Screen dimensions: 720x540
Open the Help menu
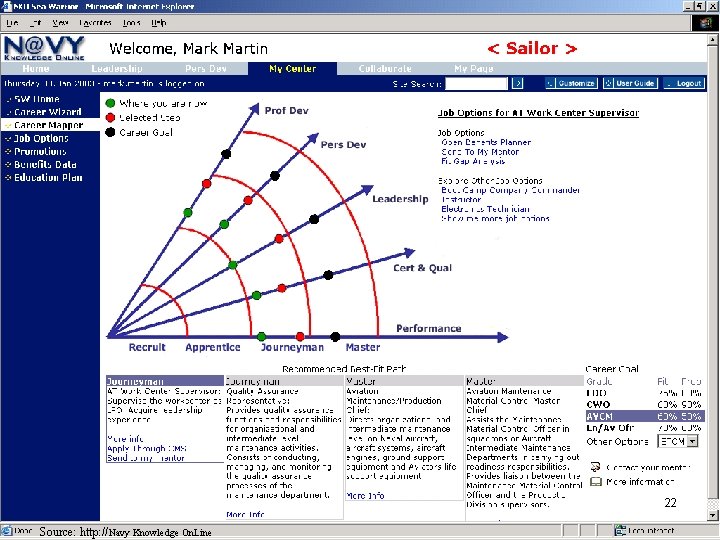[158, 22]
